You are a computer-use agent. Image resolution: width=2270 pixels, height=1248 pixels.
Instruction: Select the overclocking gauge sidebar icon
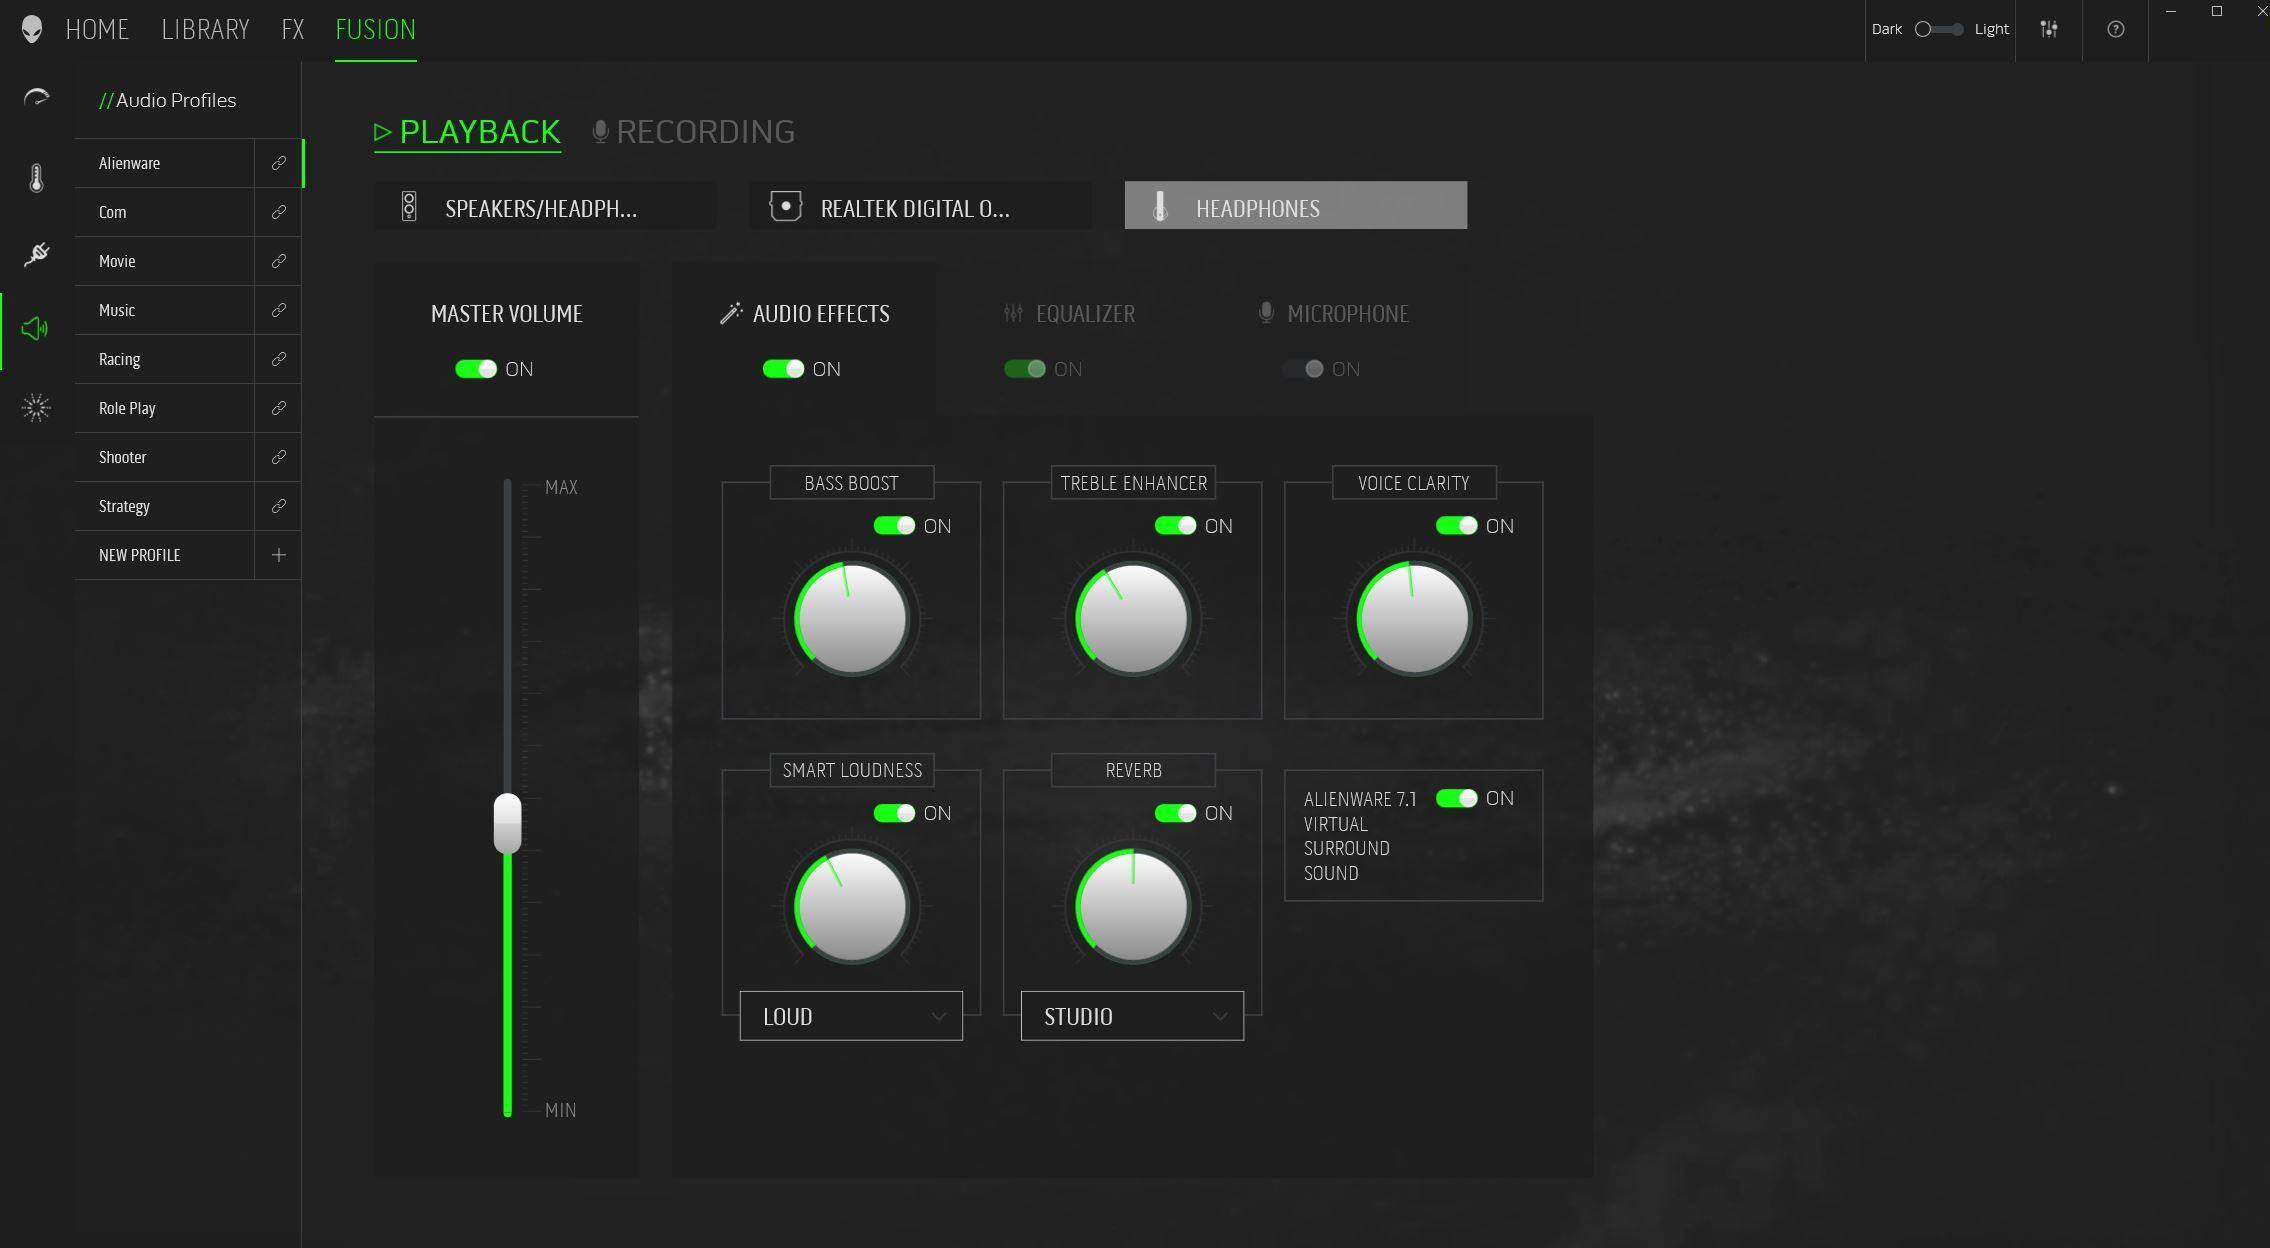(x=36, y=97)
